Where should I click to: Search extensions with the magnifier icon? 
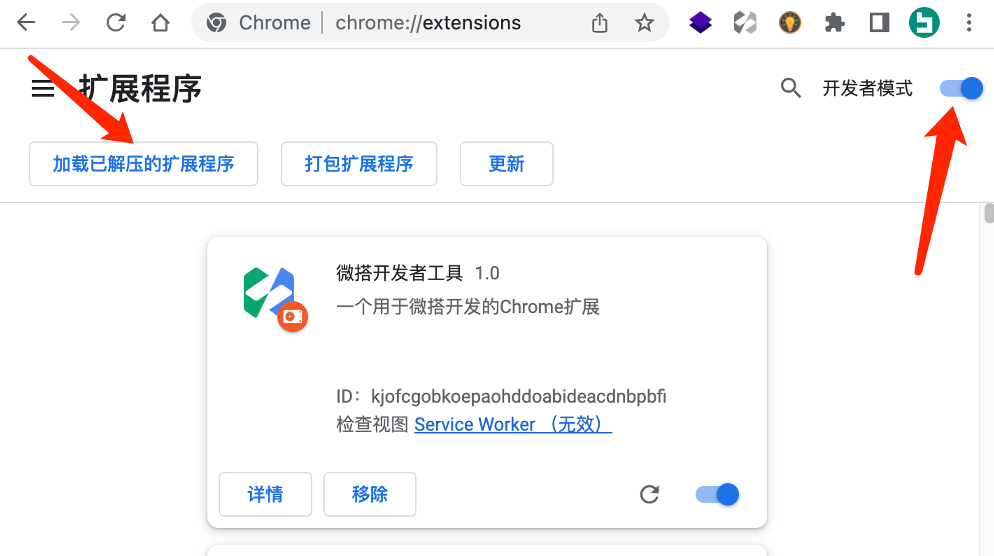[x=791, y=88]
